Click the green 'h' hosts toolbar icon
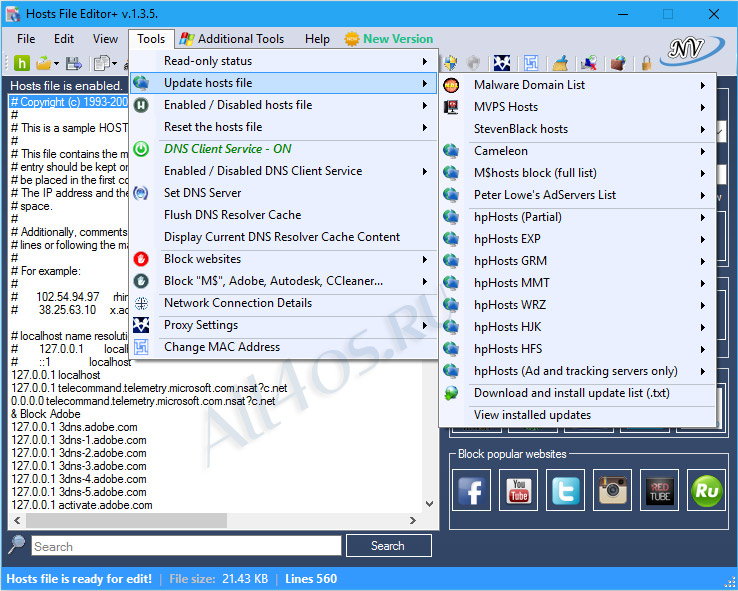 [22, 63]
